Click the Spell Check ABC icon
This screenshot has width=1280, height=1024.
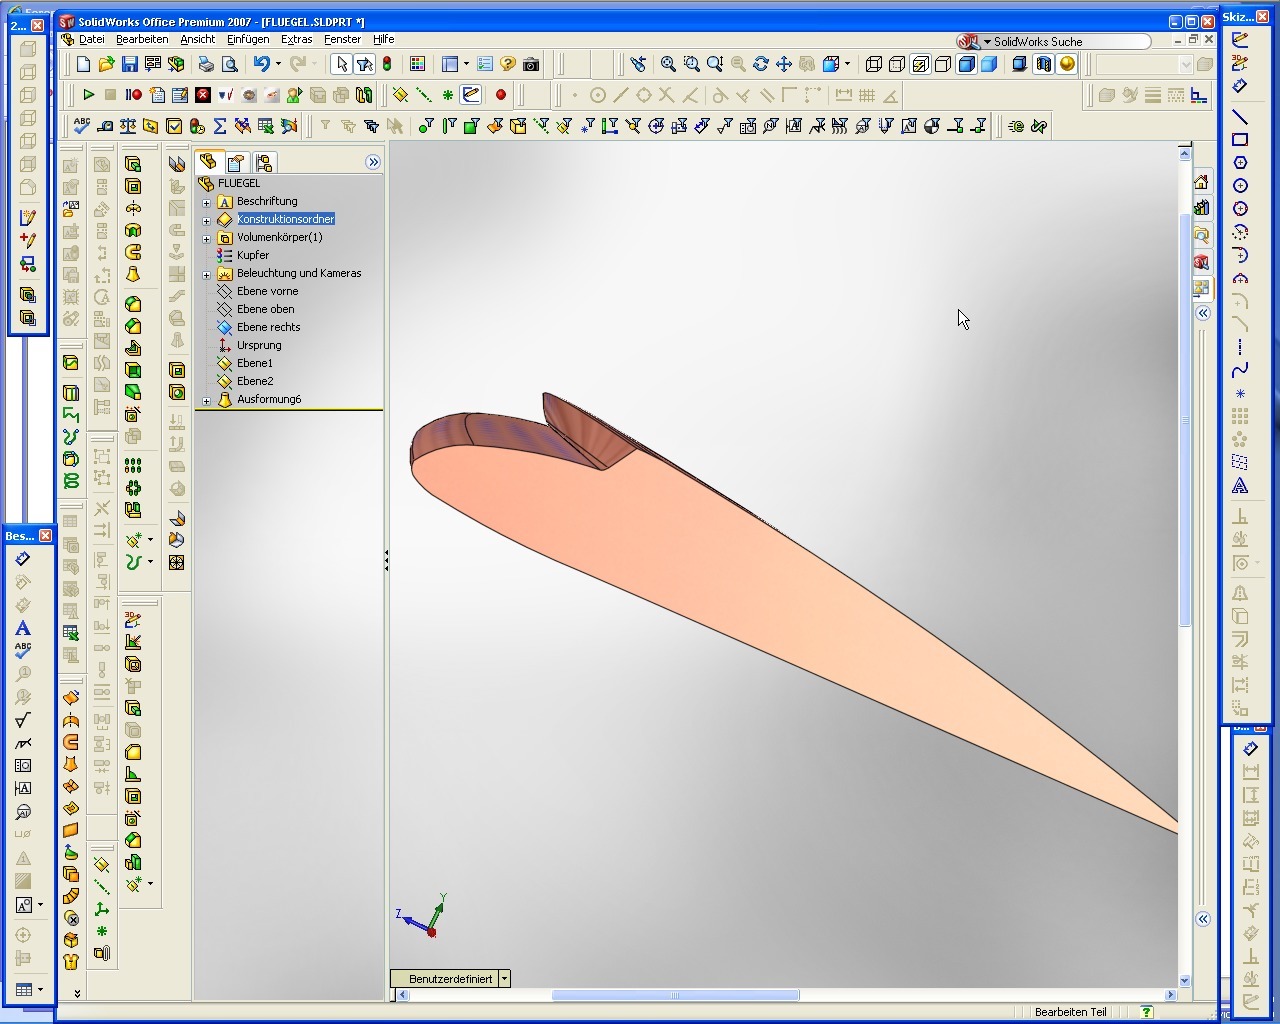point(81,126)
